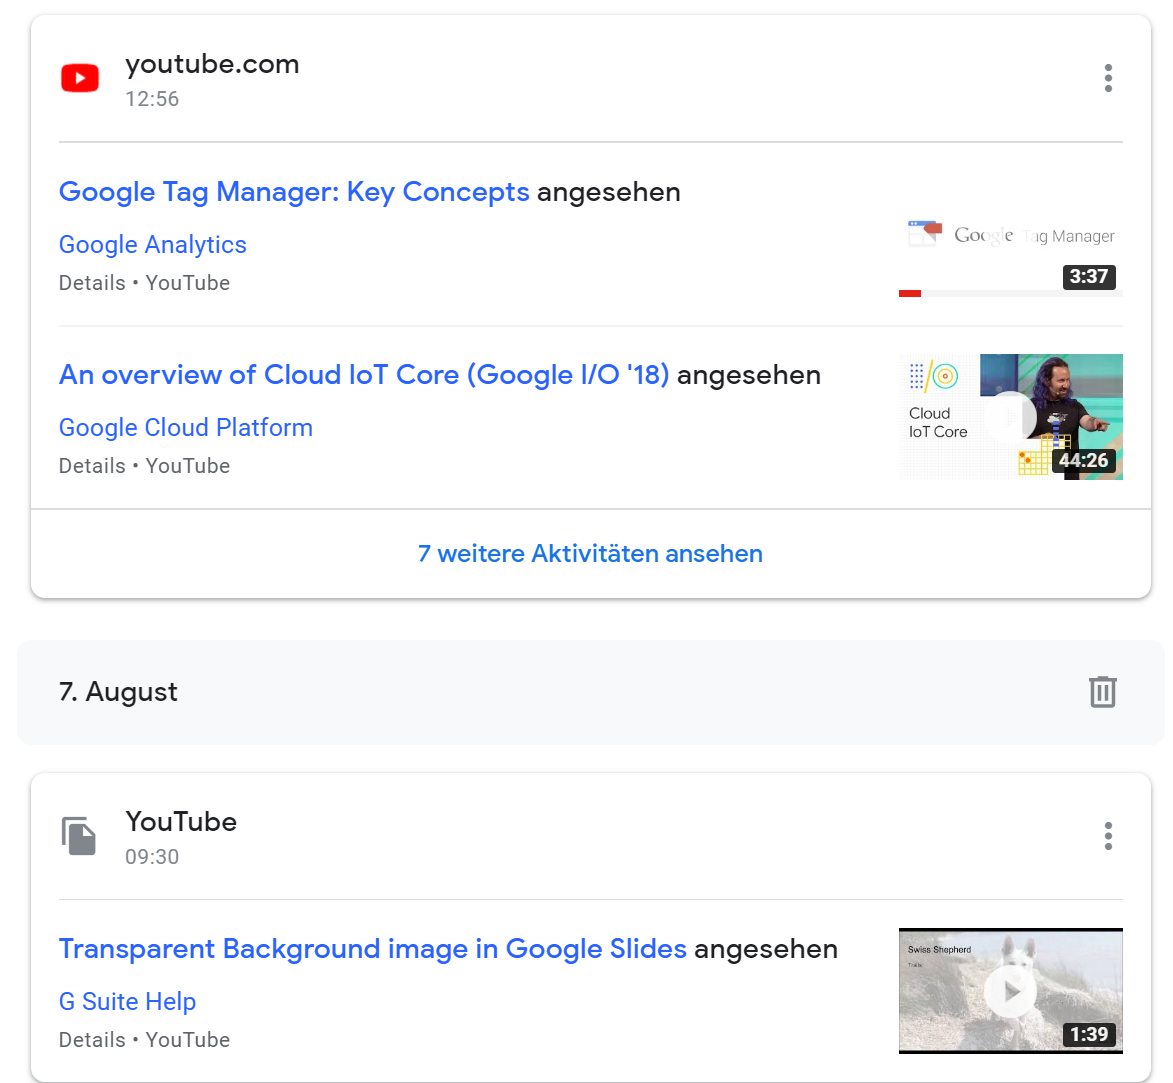Visit the G Suite Help channel link
The image size is (1173, 1083).
click(127, 1001)
